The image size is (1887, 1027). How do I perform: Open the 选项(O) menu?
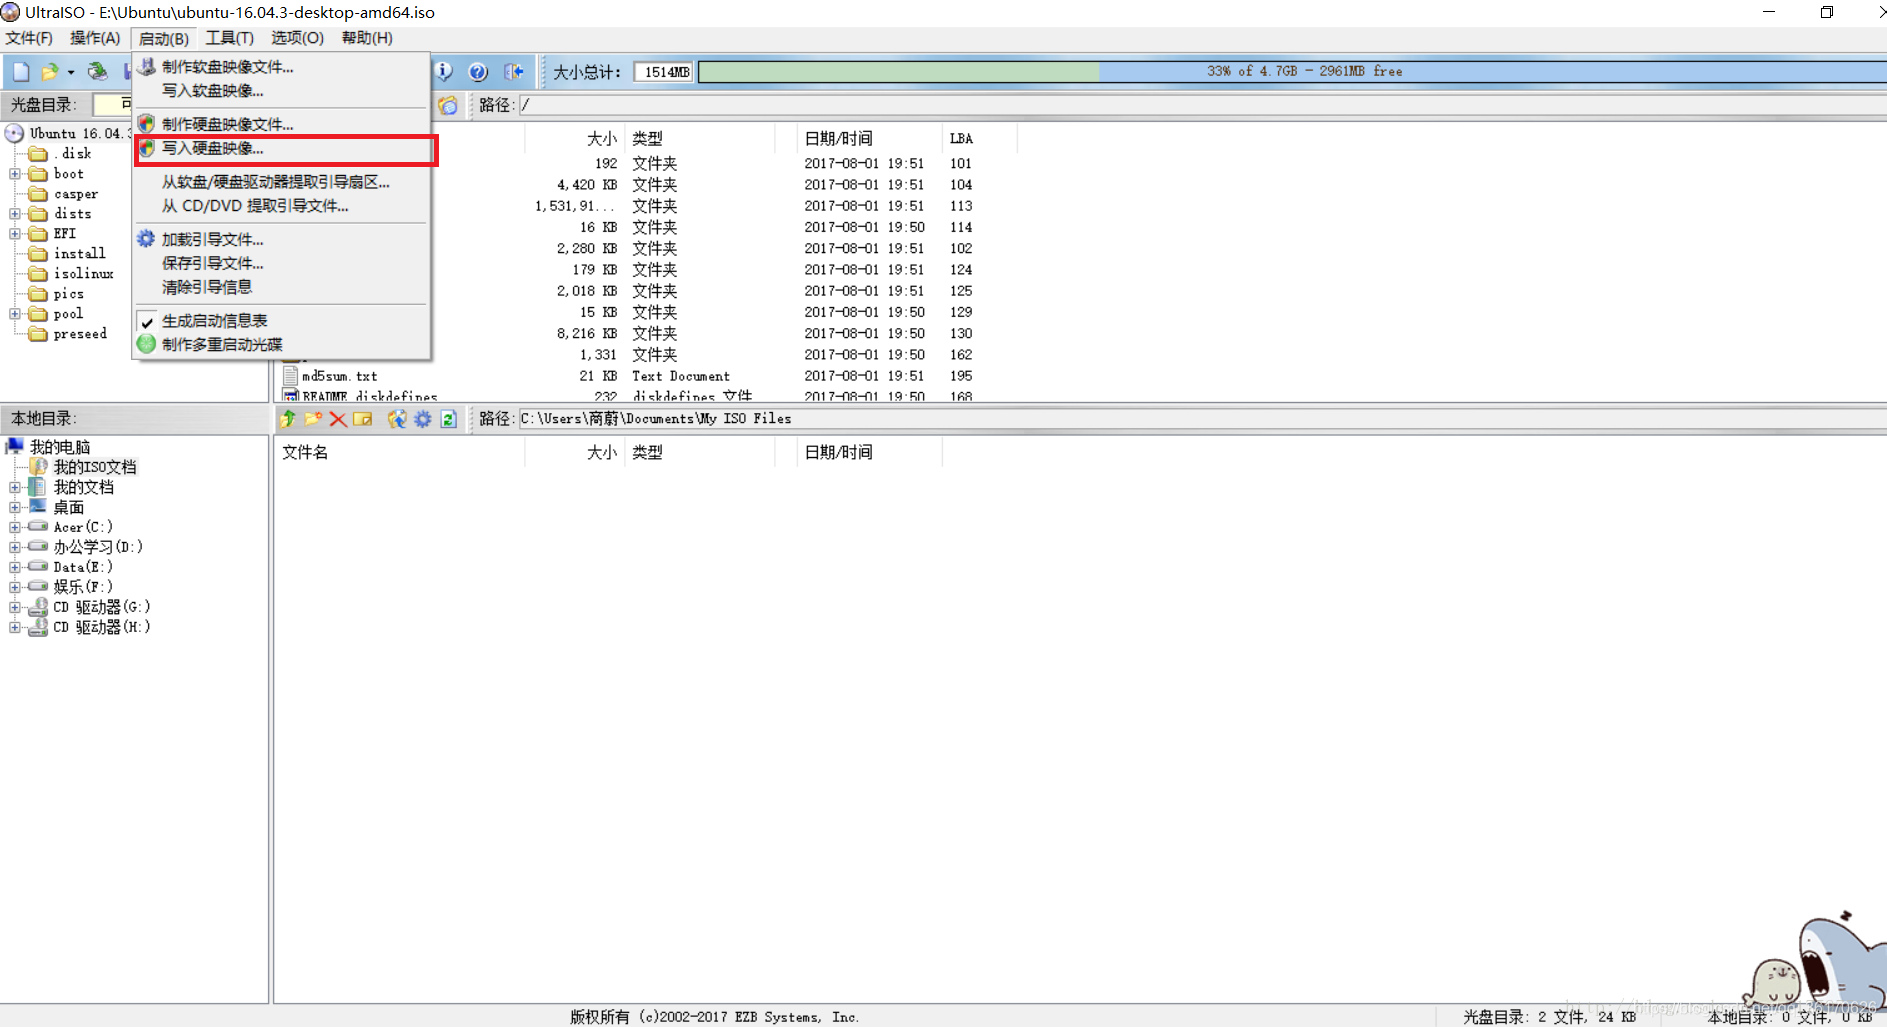pyautogui.click(x=297, y=38)
